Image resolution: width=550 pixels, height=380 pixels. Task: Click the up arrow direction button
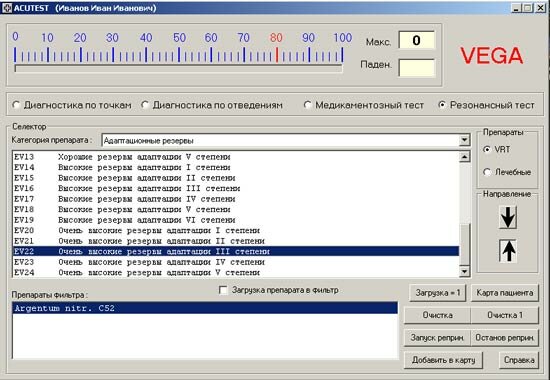(508, 251)
